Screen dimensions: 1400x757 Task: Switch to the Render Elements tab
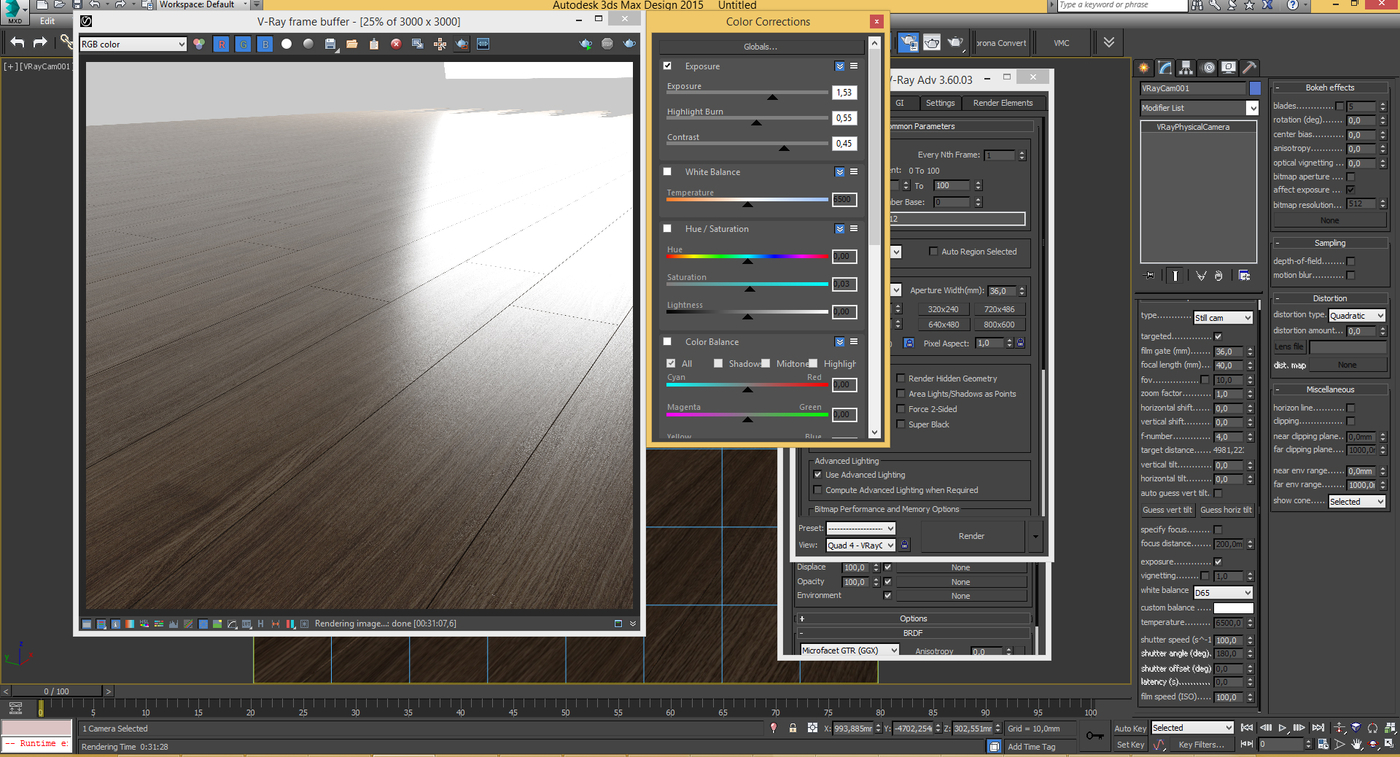point(1002,103)
